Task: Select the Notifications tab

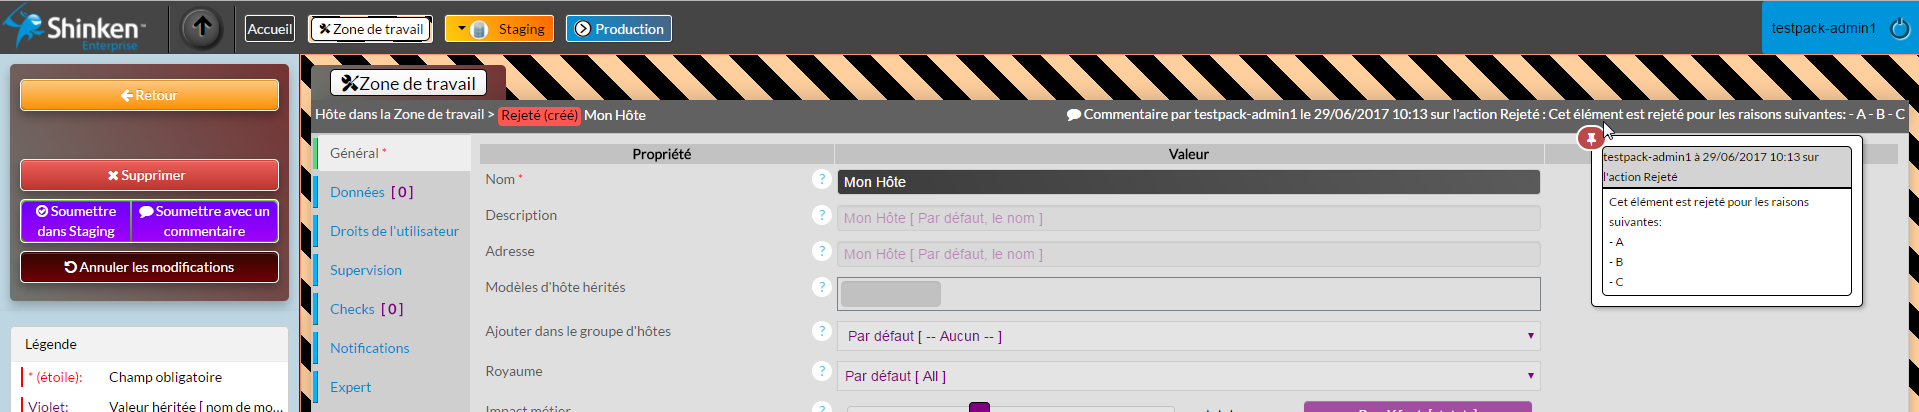Action: pyautogui.click(x=370, y=348)
